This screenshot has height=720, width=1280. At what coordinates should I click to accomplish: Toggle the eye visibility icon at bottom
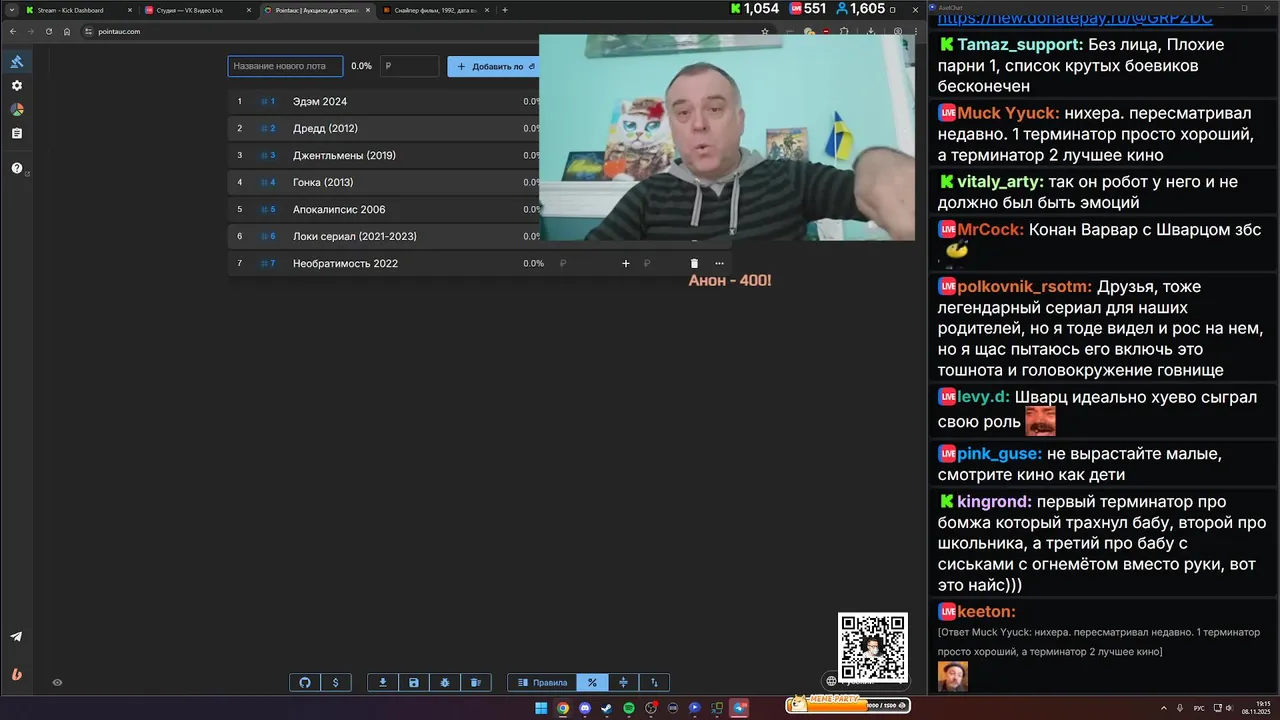57,683
